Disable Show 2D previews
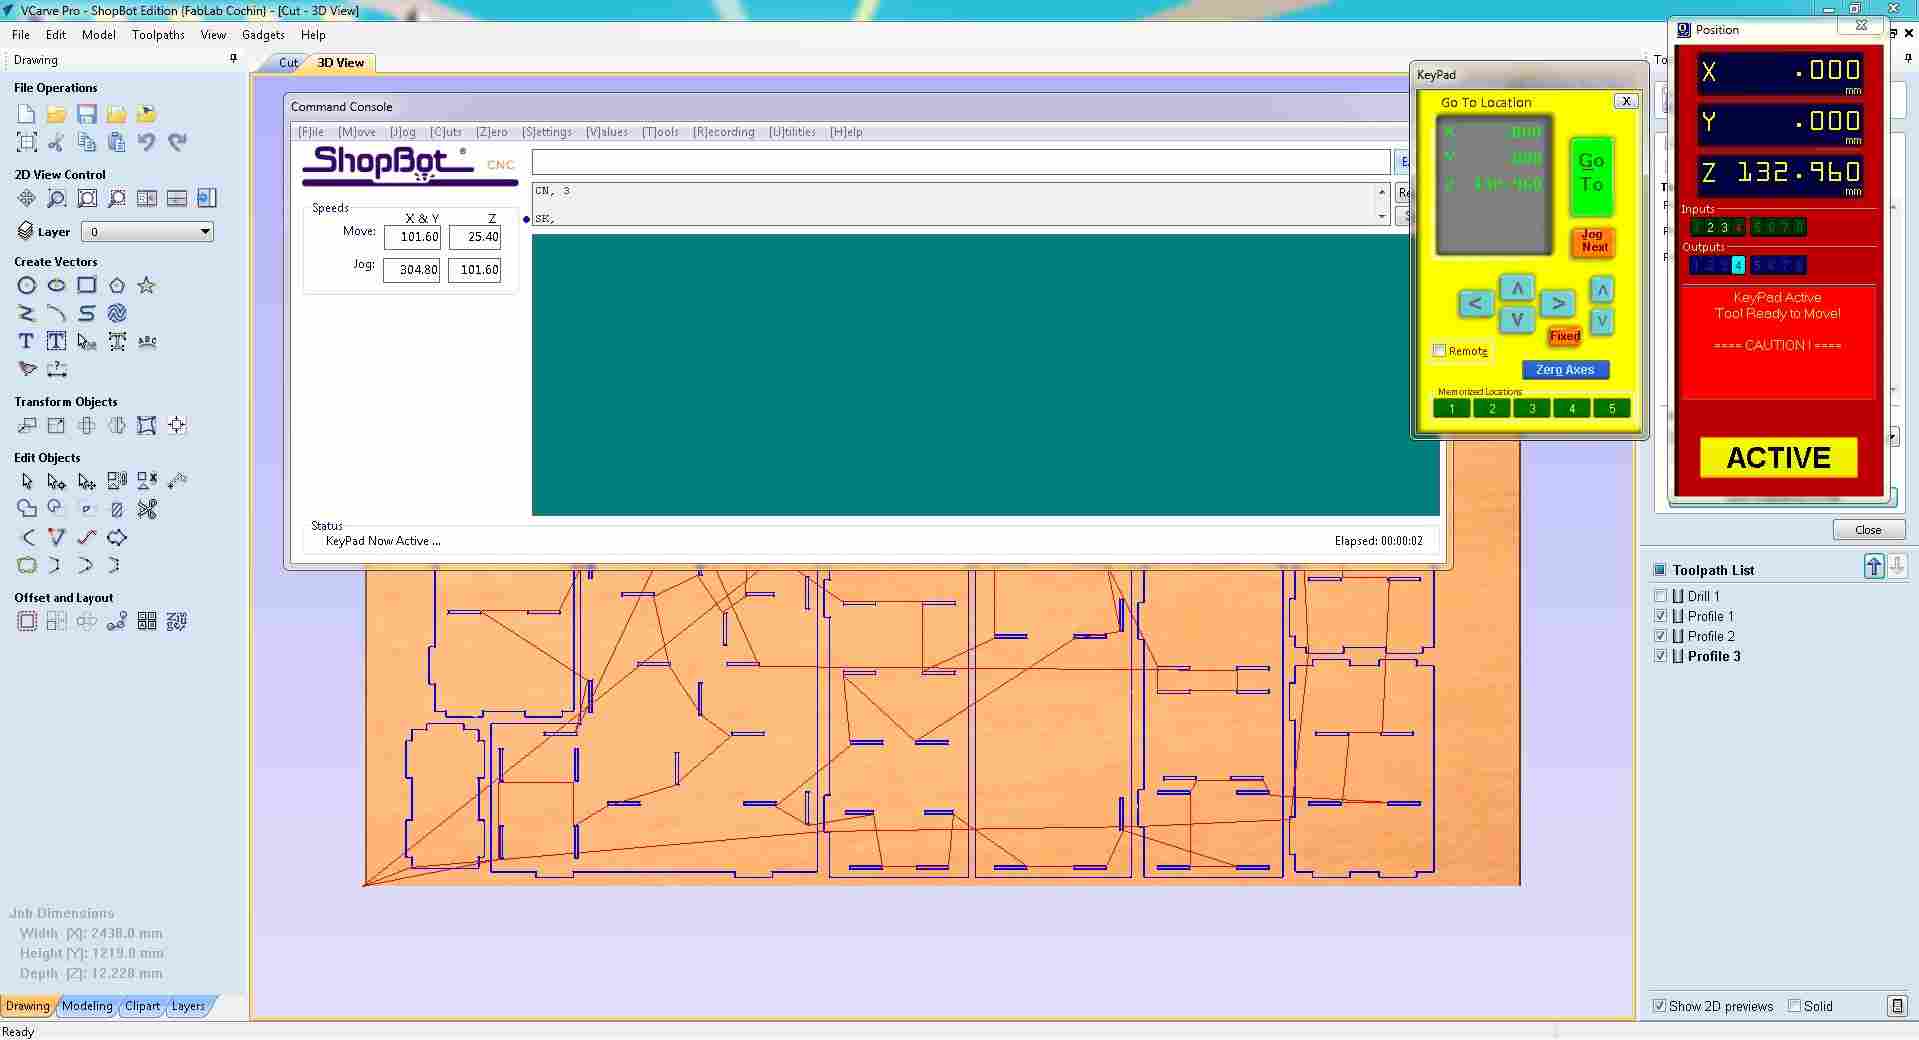The height and width of the screenshot is (1040, 1919). (1661, 1007)
